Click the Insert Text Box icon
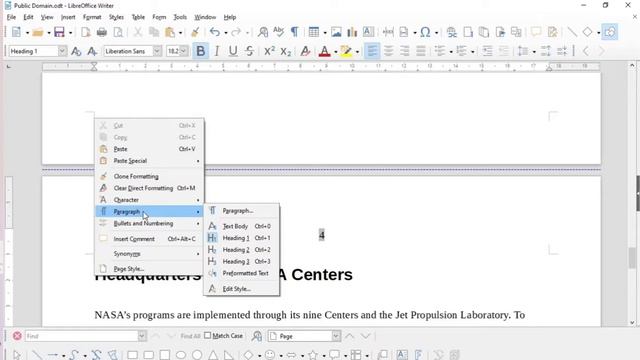This screenshot has height=360, width=640. click(368, 32)
